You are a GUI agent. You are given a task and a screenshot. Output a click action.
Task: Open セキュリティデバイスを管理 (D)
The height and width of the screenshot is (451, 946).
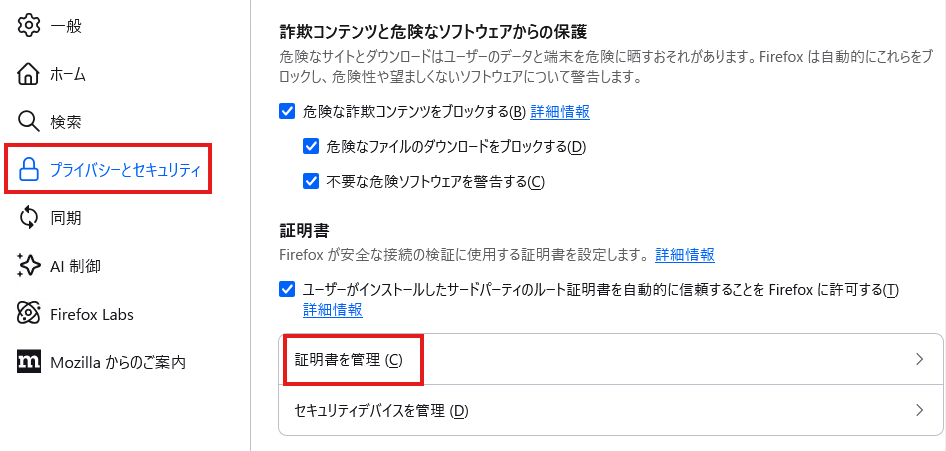(x=611, y=411)
